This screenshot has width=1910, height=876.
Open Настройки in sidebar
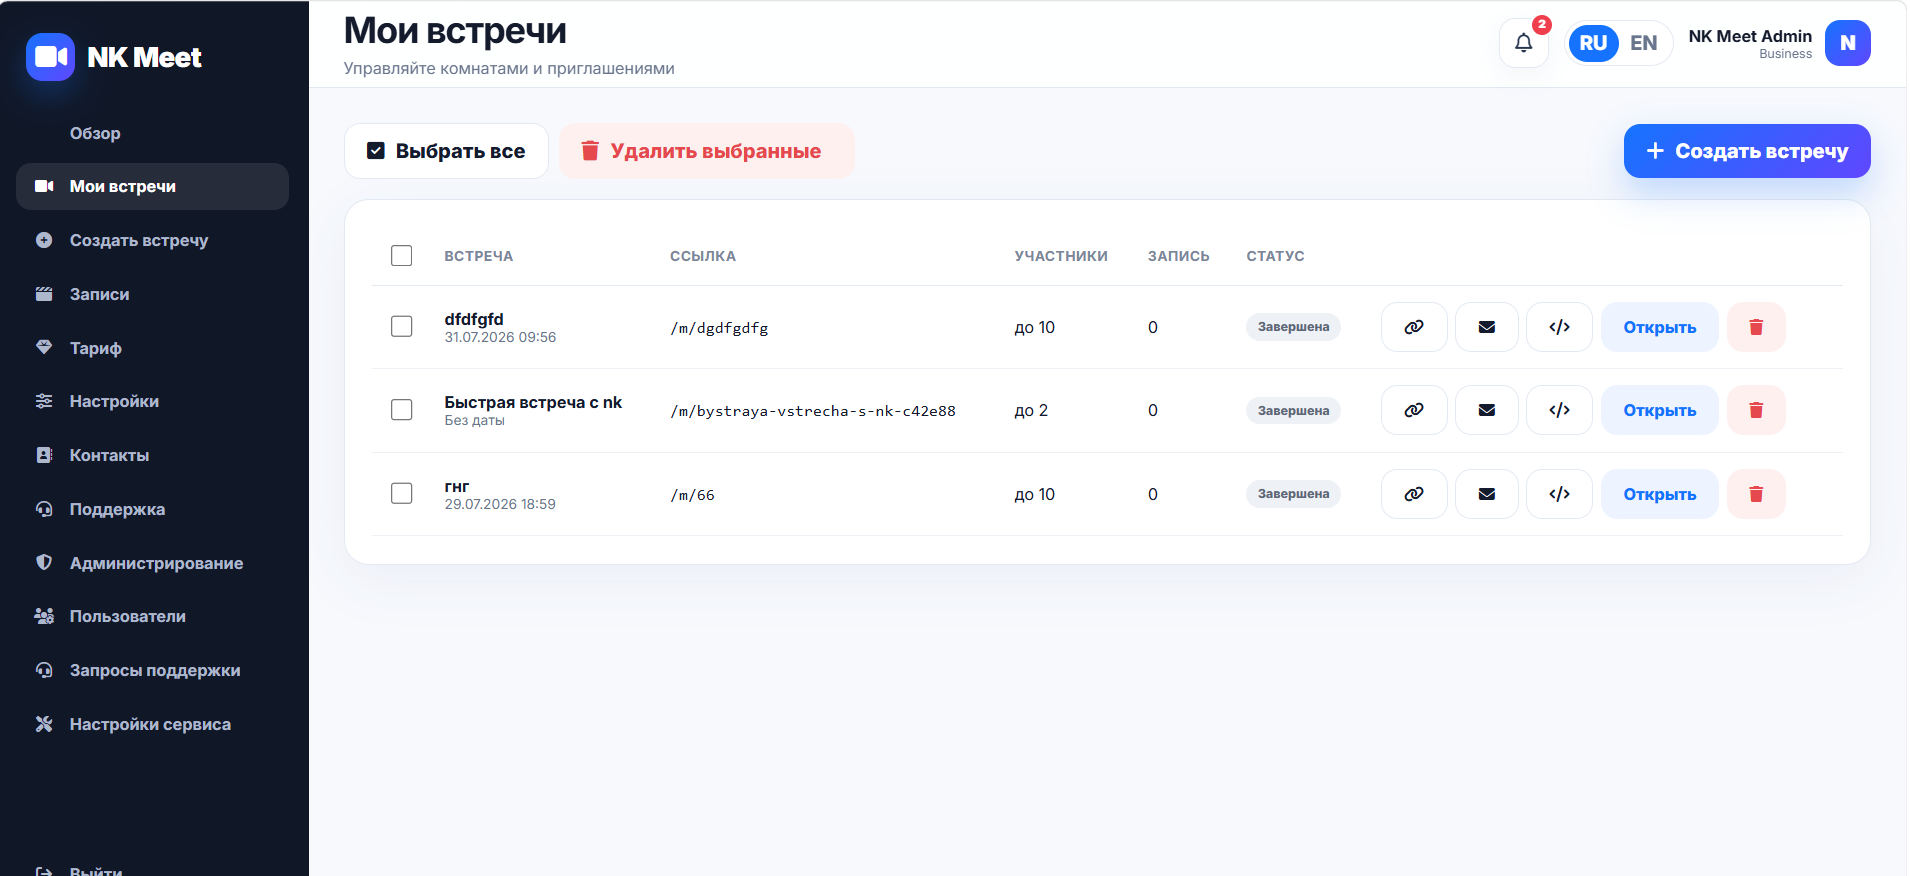(x=152, y=401)
